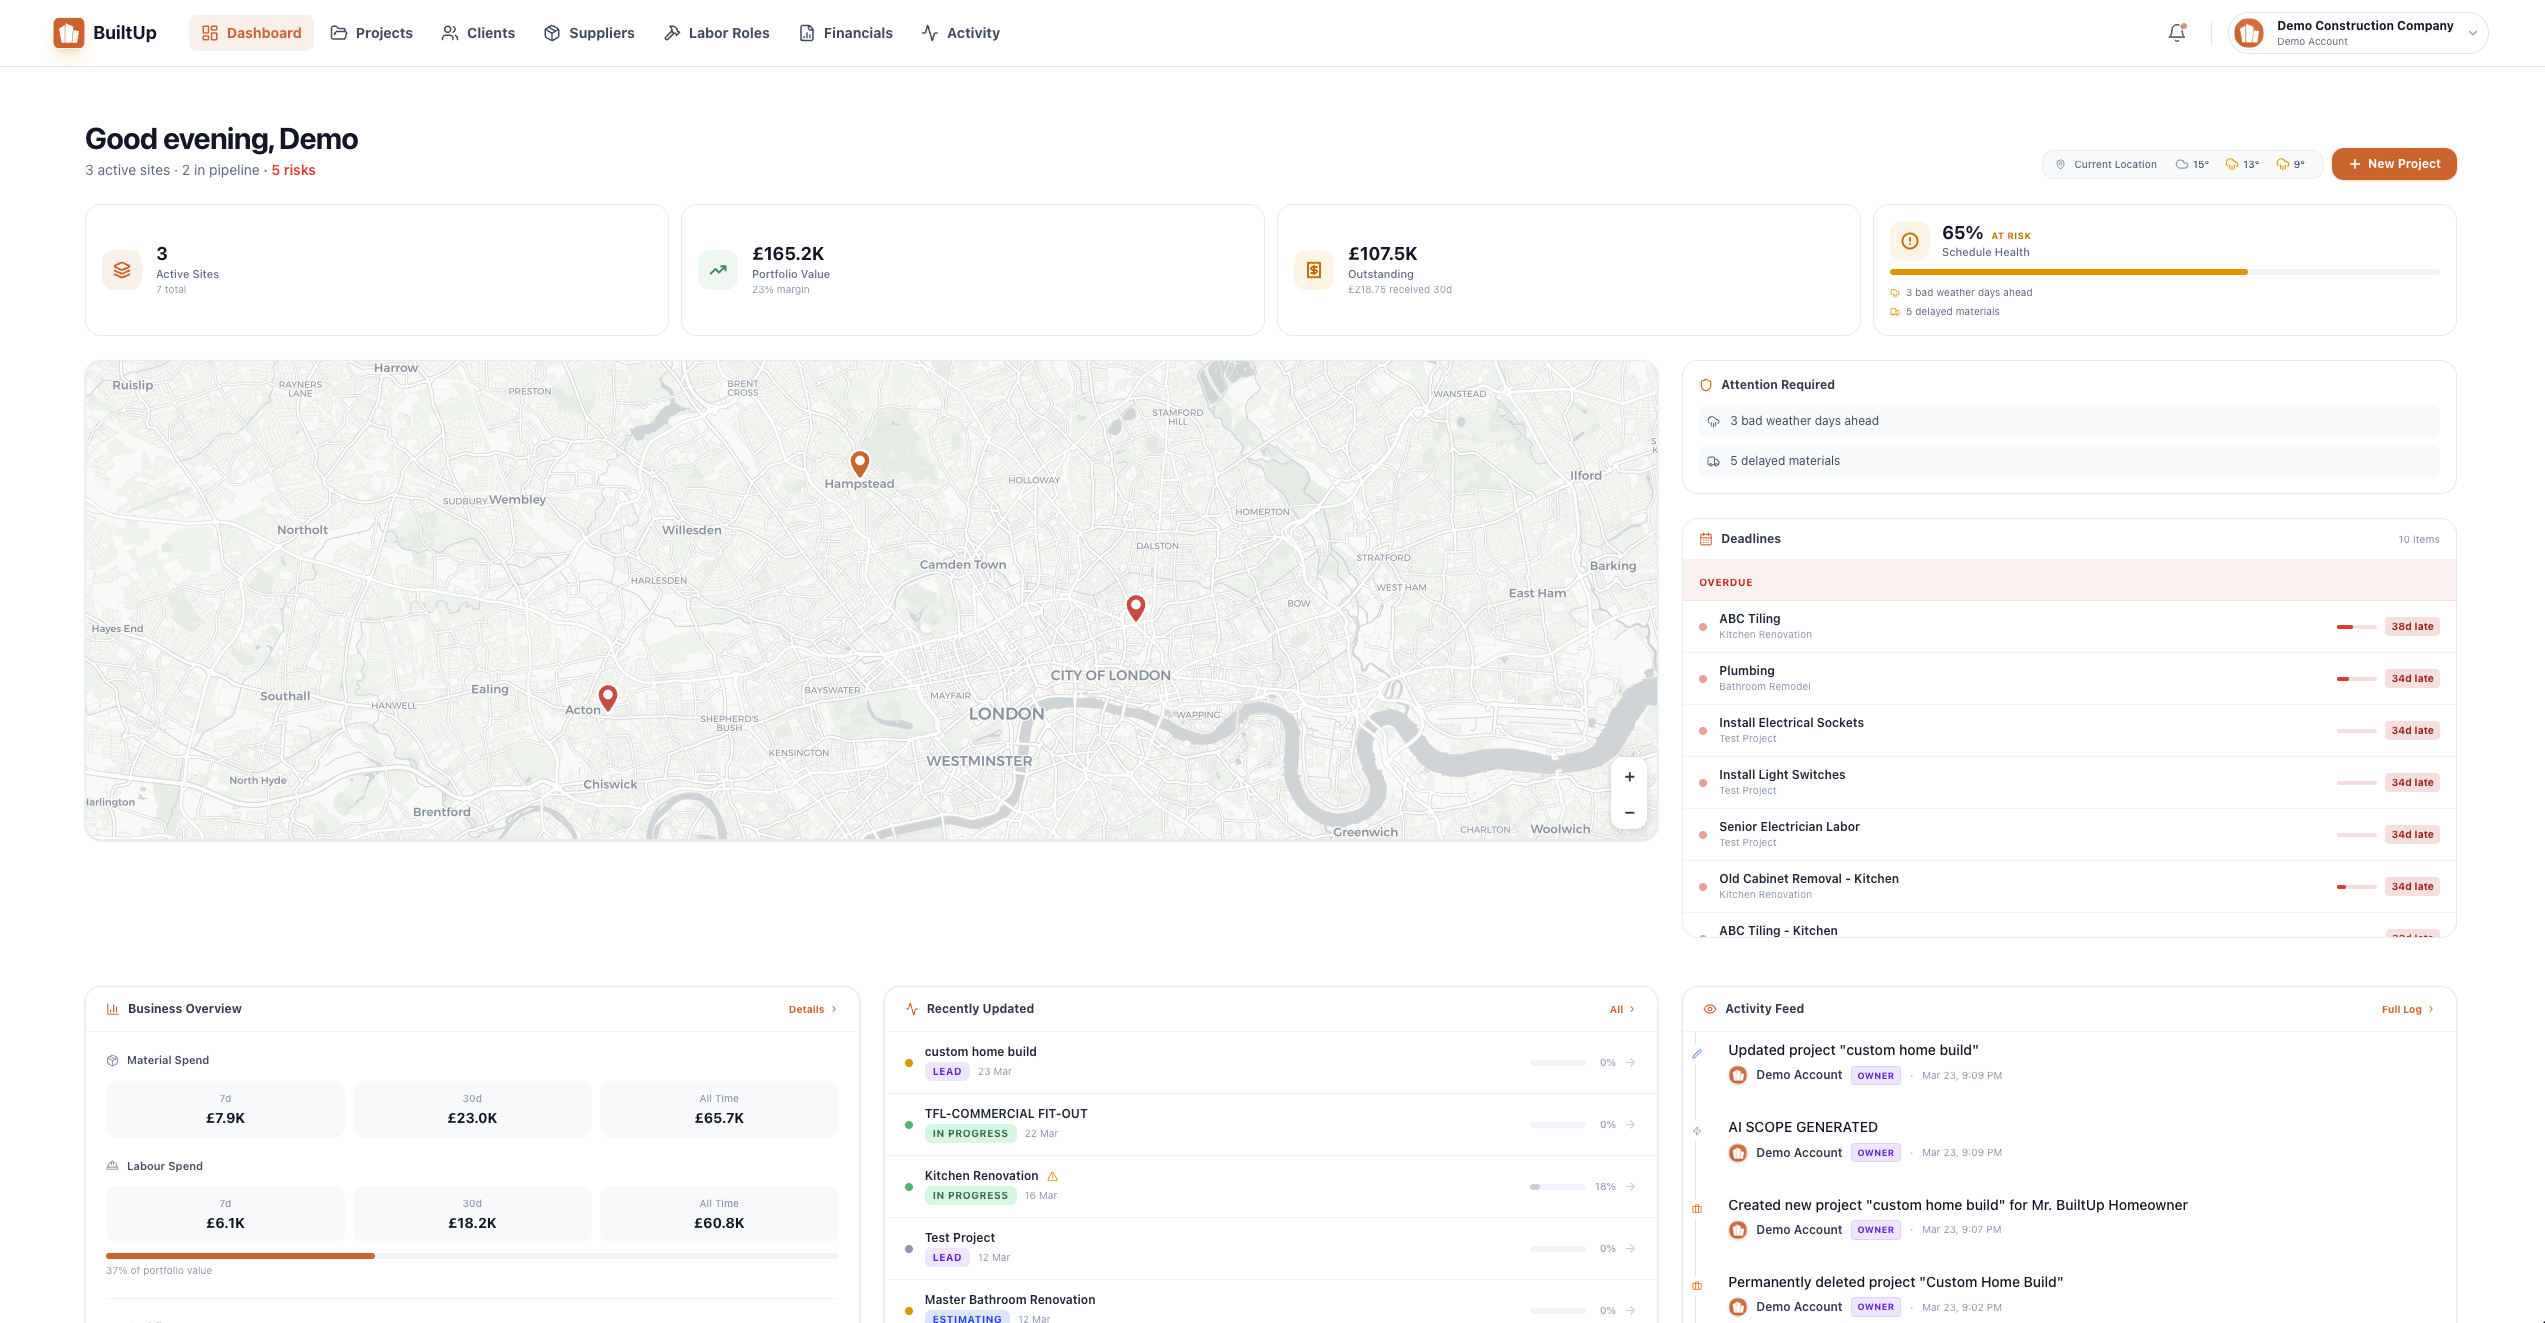Click the Deadlines calendar icon
This screenshot has width=2545, height=1323.
click(1706, 539)
